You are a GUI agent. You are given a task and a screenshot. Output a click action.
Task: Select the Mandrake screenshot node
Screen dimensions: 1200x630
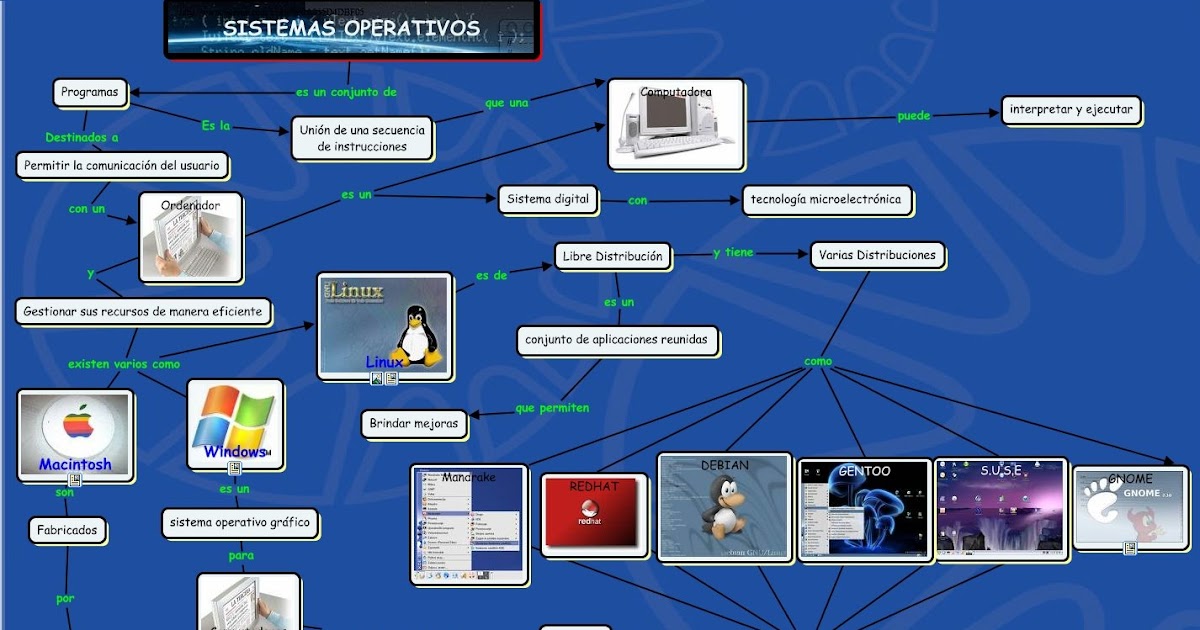(x=469, y=524)
